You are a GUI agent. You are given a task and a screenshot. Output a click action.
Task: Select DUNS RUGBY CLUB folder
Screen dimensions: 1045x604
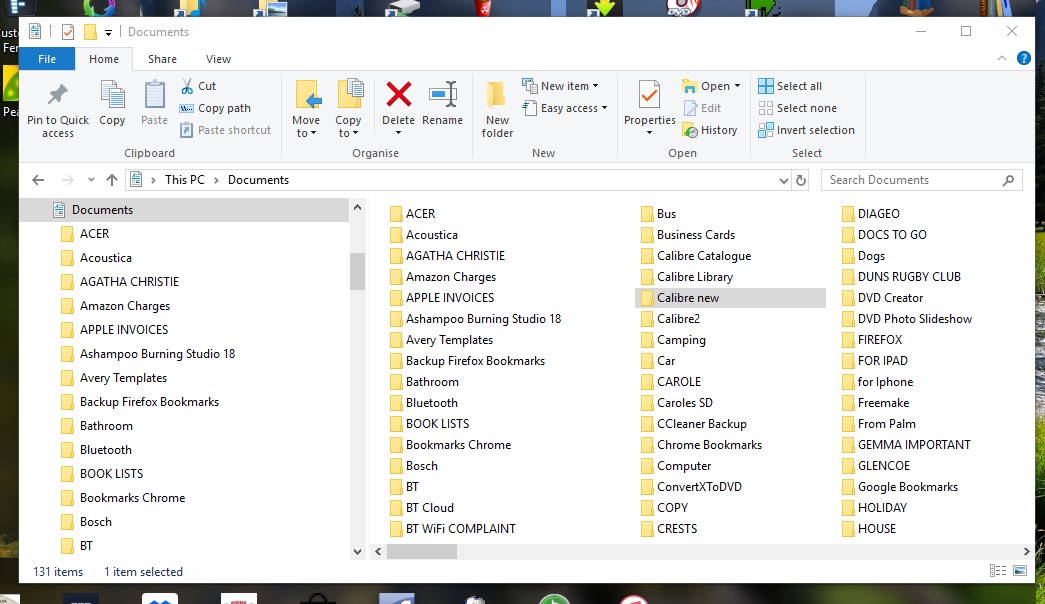(x=901, y=277)
